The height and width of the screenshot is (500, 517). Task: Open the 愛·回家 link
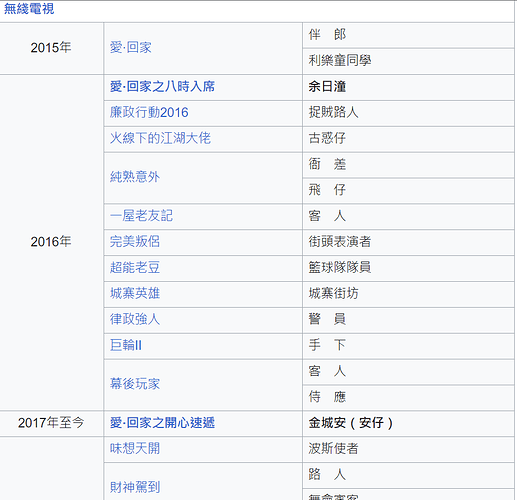(131, 47)
